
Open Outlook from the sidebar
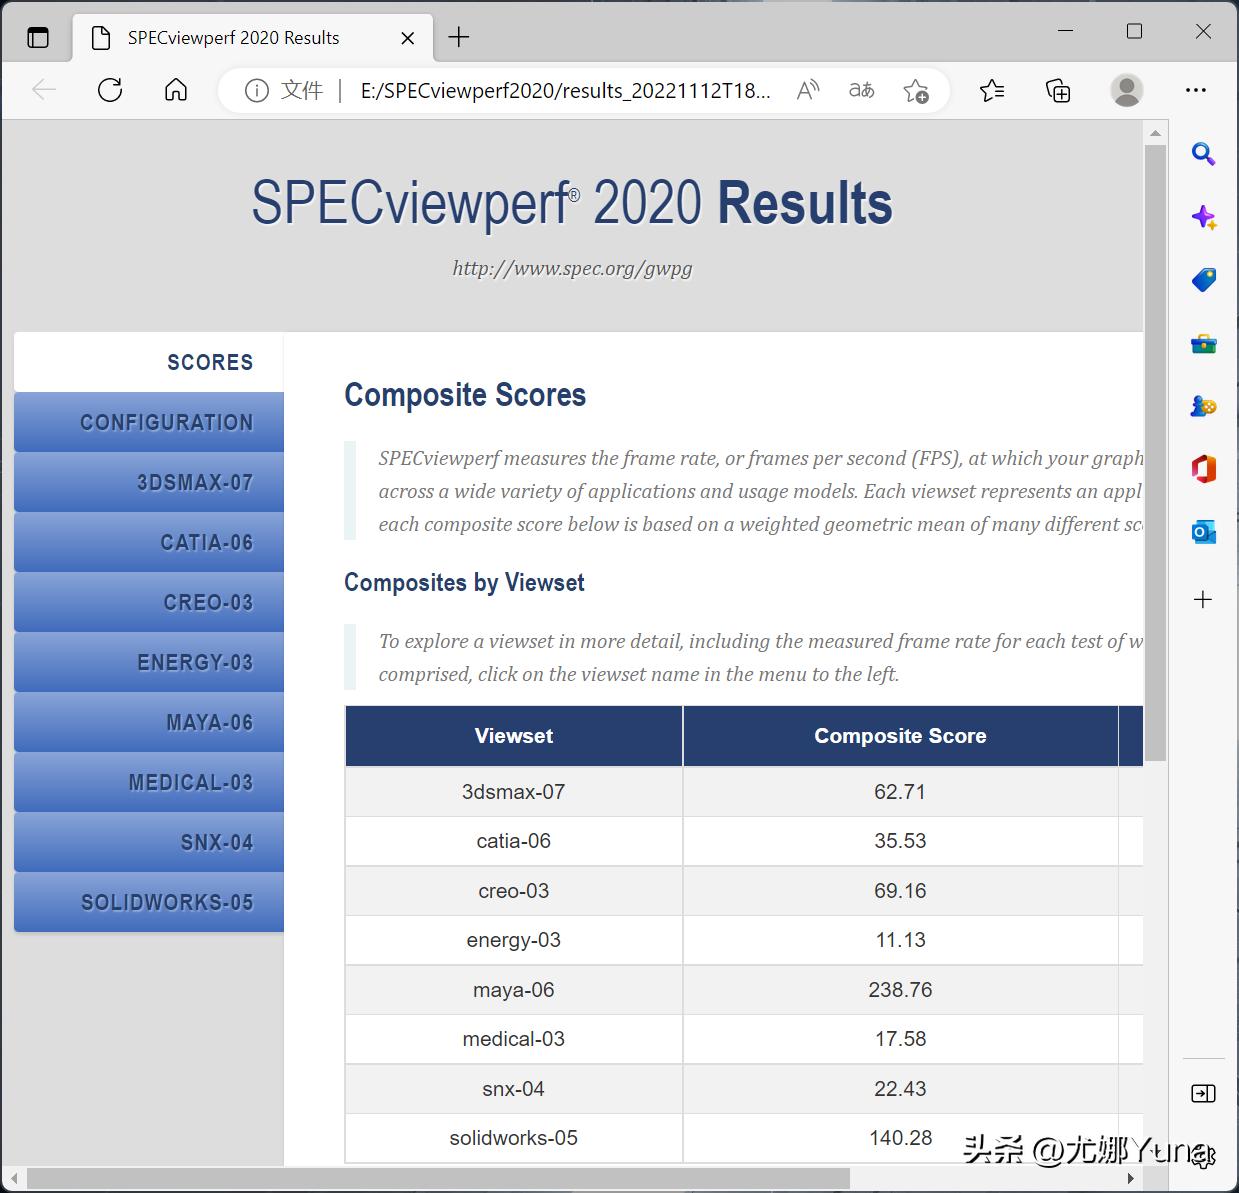pos(1203,531)
